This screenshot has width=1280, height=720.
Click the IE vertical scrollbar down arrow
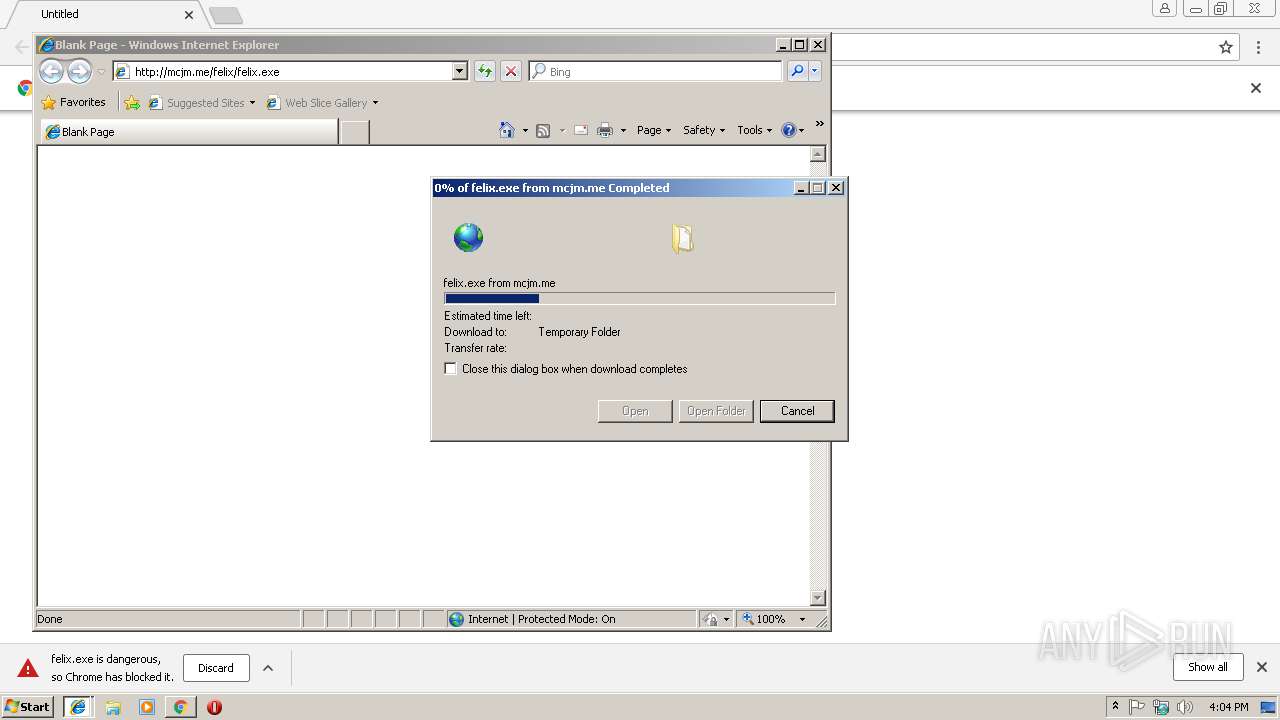pos(817,598)
